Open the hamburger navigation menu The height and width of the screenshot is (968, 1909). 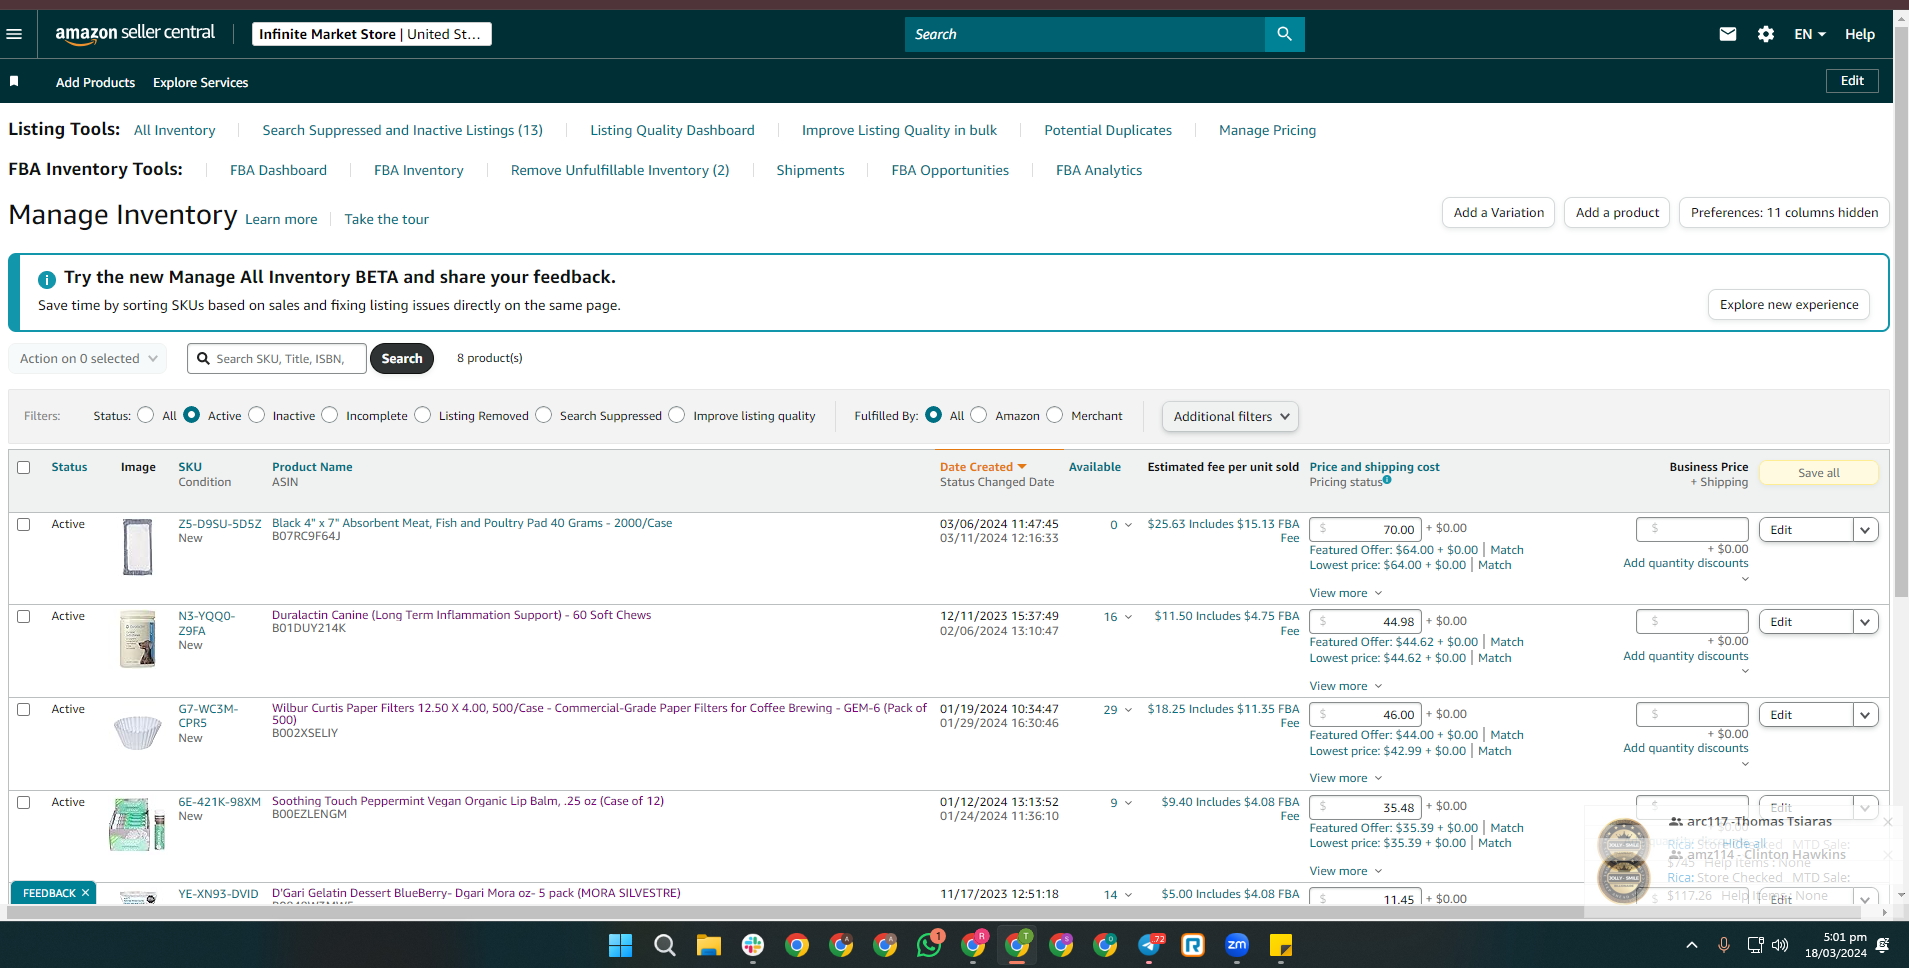click(x=14, y=34)
